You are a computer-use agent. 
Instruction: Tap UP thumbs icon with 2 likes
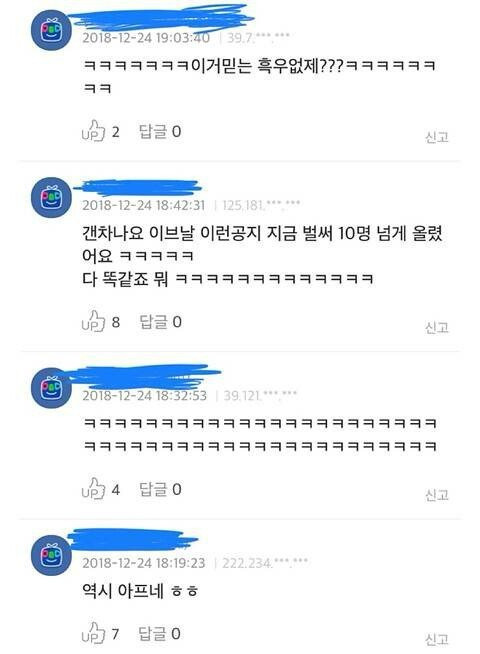93,131
